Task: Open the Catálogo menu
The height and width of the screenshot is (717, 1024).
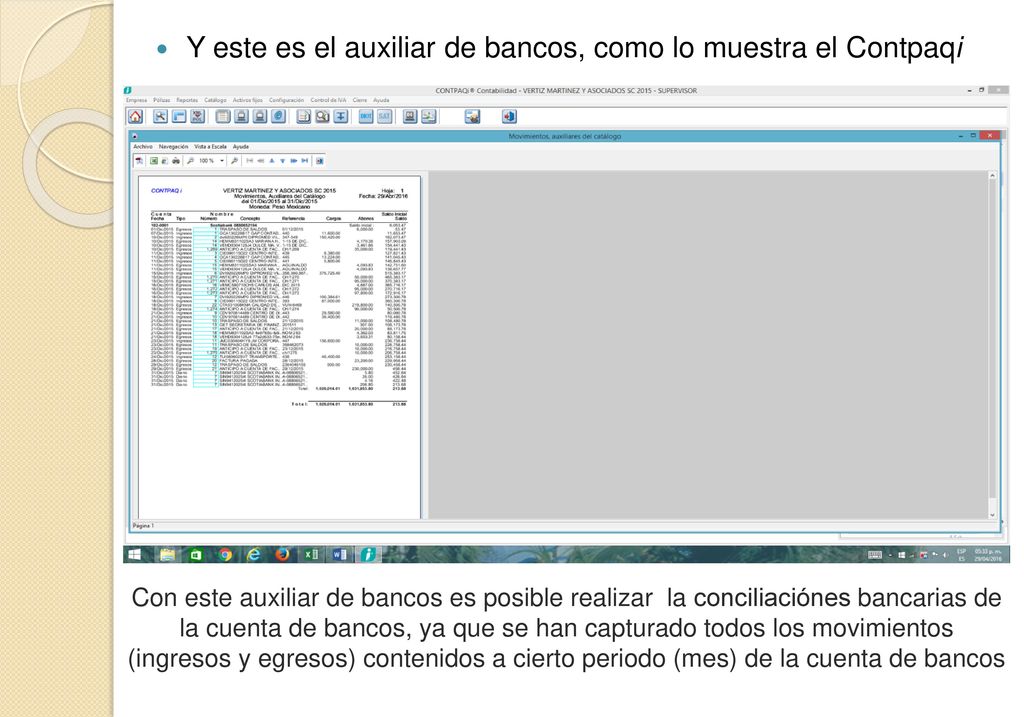Action: [215, 100]
